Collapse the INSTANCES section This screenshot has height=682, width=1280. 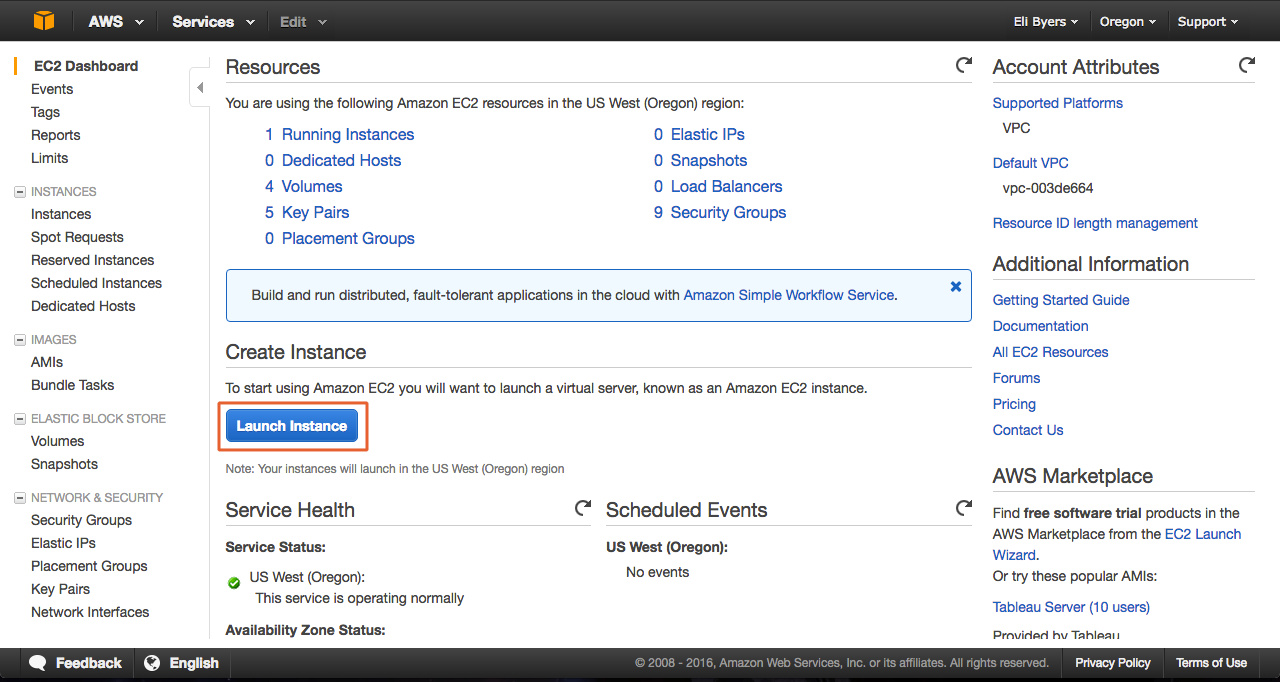coord(20,191)
